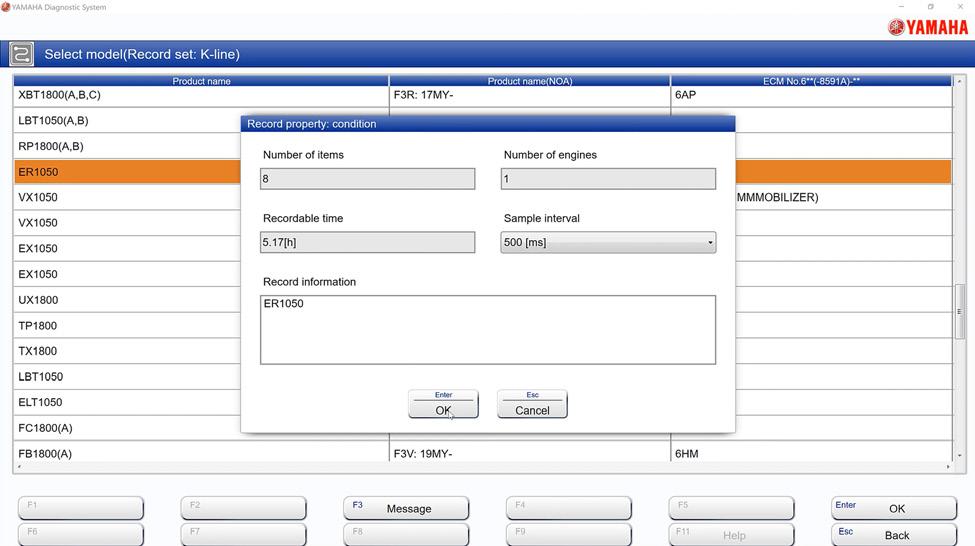The image size is (975, 546).
Task: Click the bottom Enter OK button
Action: click(894, 508)
